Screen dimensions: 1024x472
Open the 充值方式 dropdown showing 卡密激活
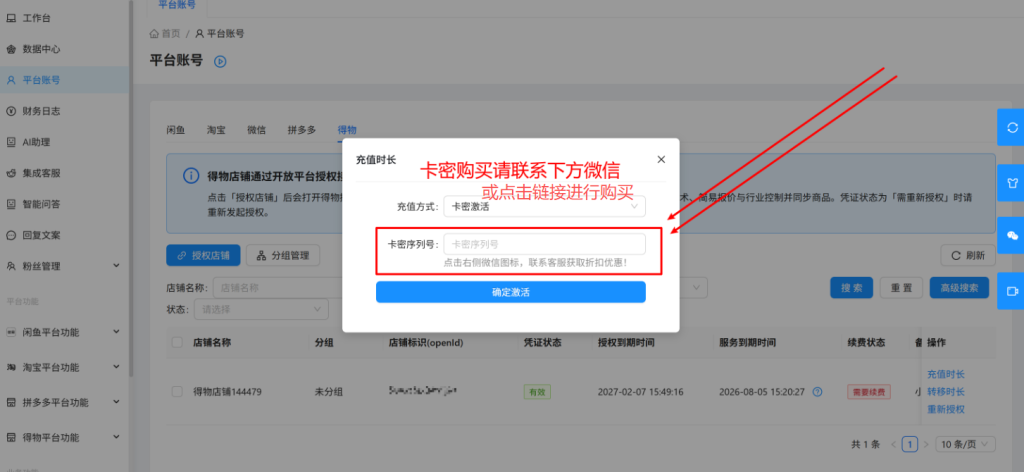coord(544,206)
